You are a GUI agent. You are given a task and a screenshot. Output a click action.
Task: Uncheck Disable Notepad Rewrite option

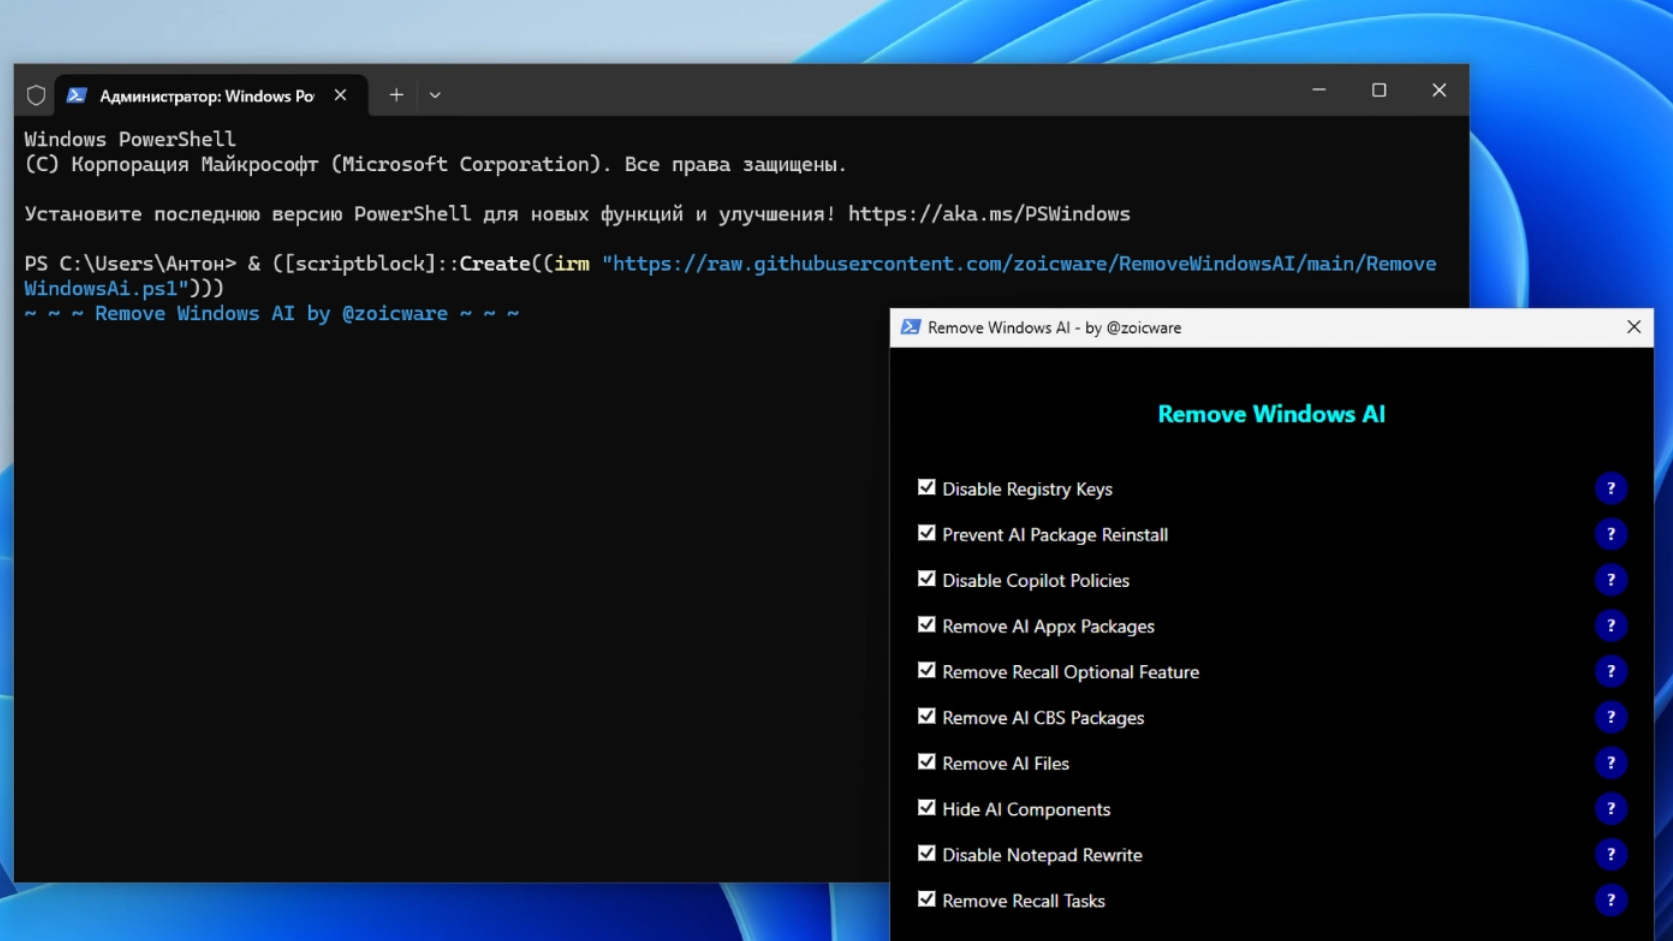(927, 854)
